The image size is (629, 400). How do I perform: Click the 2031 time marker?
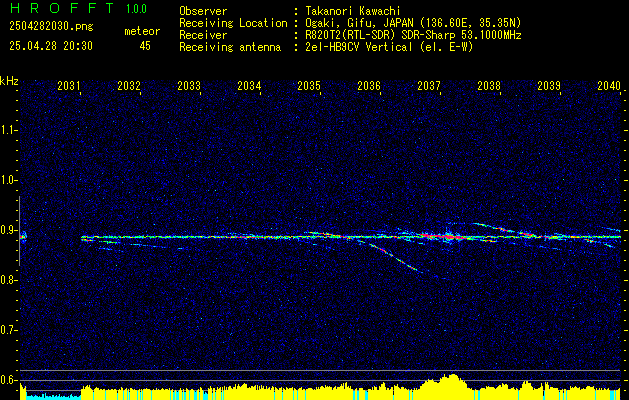69,85
